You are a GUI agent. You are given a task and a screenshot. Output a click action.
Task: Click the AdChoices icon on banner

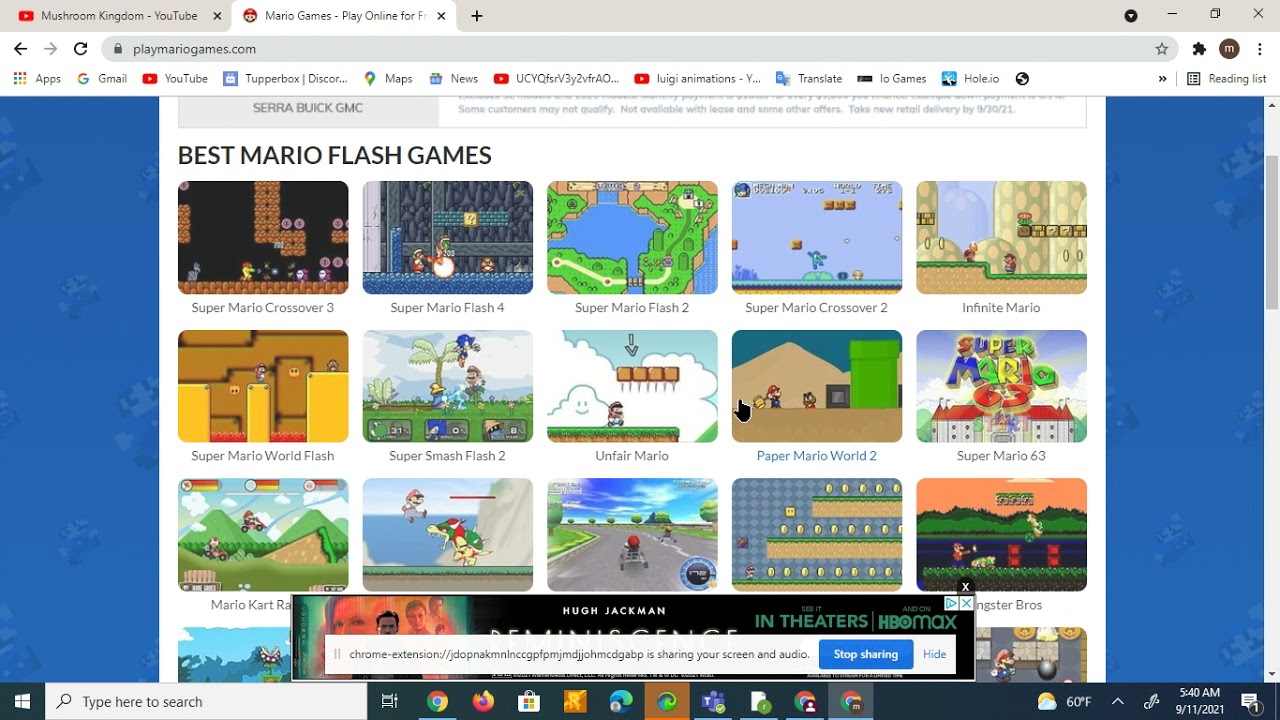951,604
